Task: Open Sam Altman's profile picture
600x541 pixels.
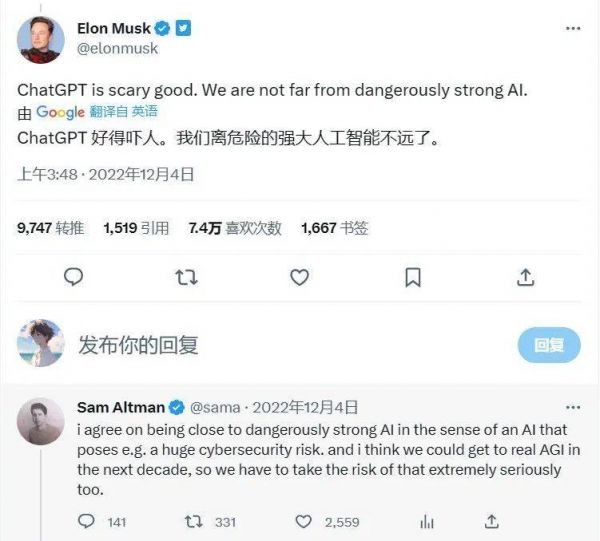Action: point(42,422)
